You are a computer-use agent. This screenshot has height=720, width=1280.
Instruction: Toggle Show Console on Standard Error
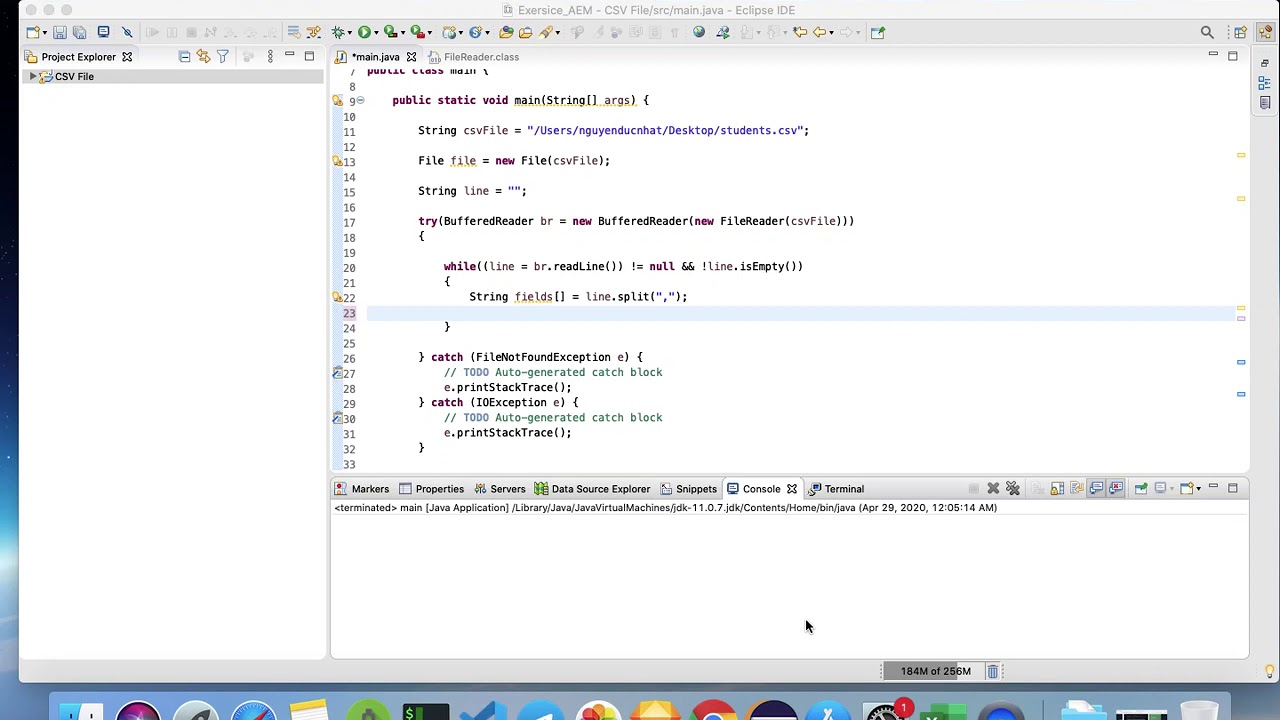(1116, 489)
